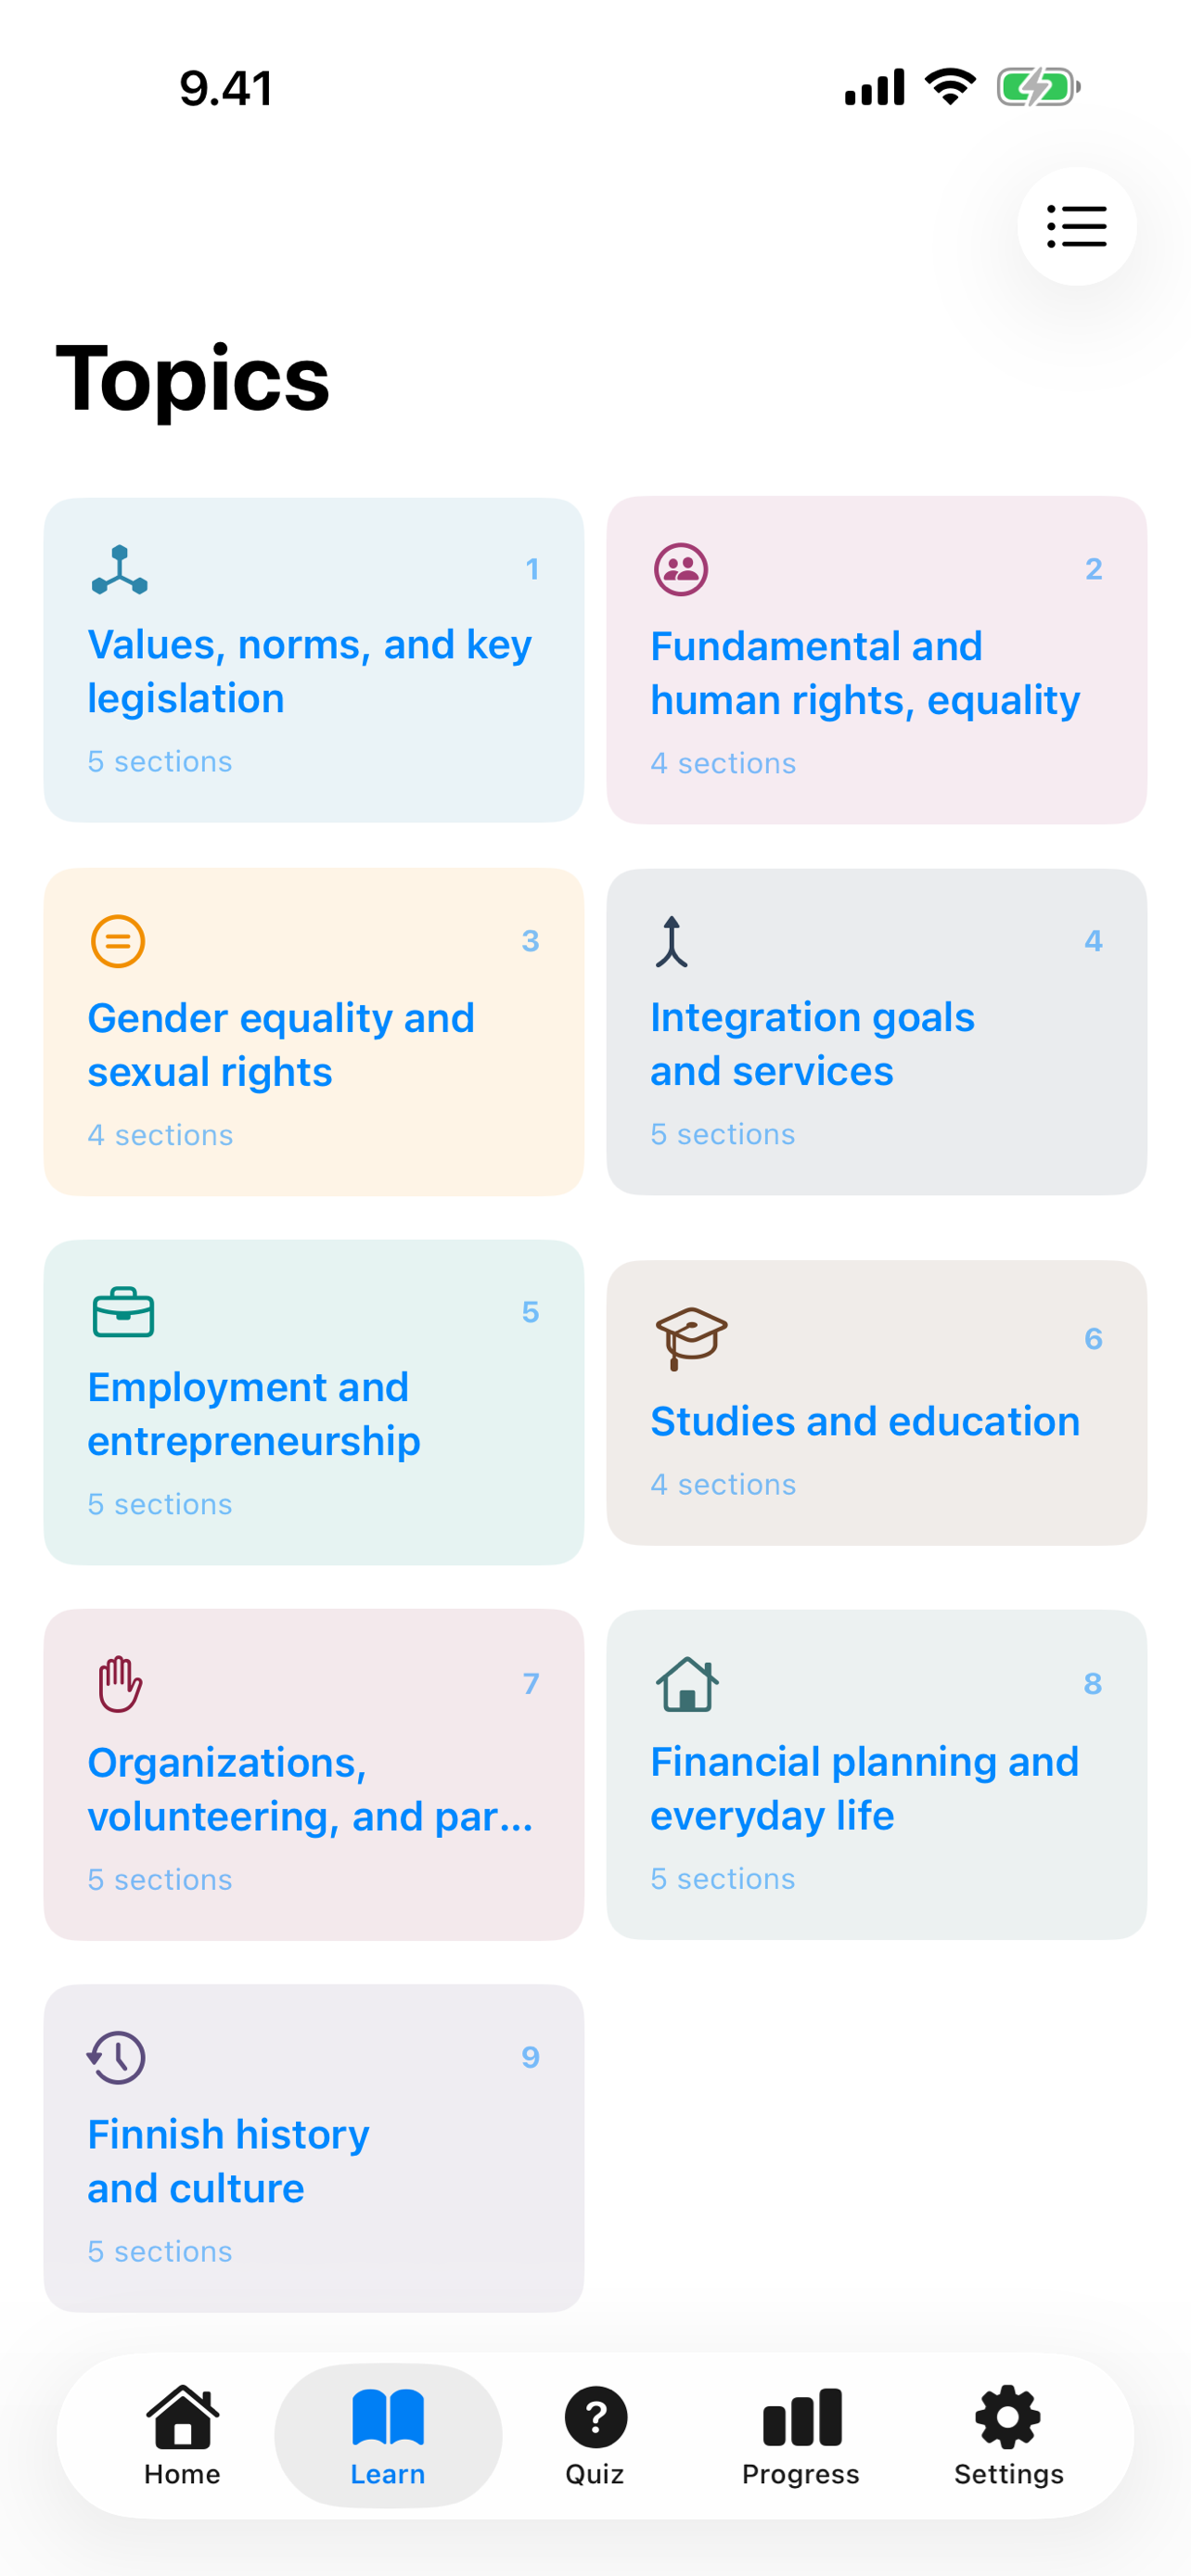This screenshot has height=2576, width=1191.
Task: Select the equals icon on Gender equality card
Action: [117, 940]
